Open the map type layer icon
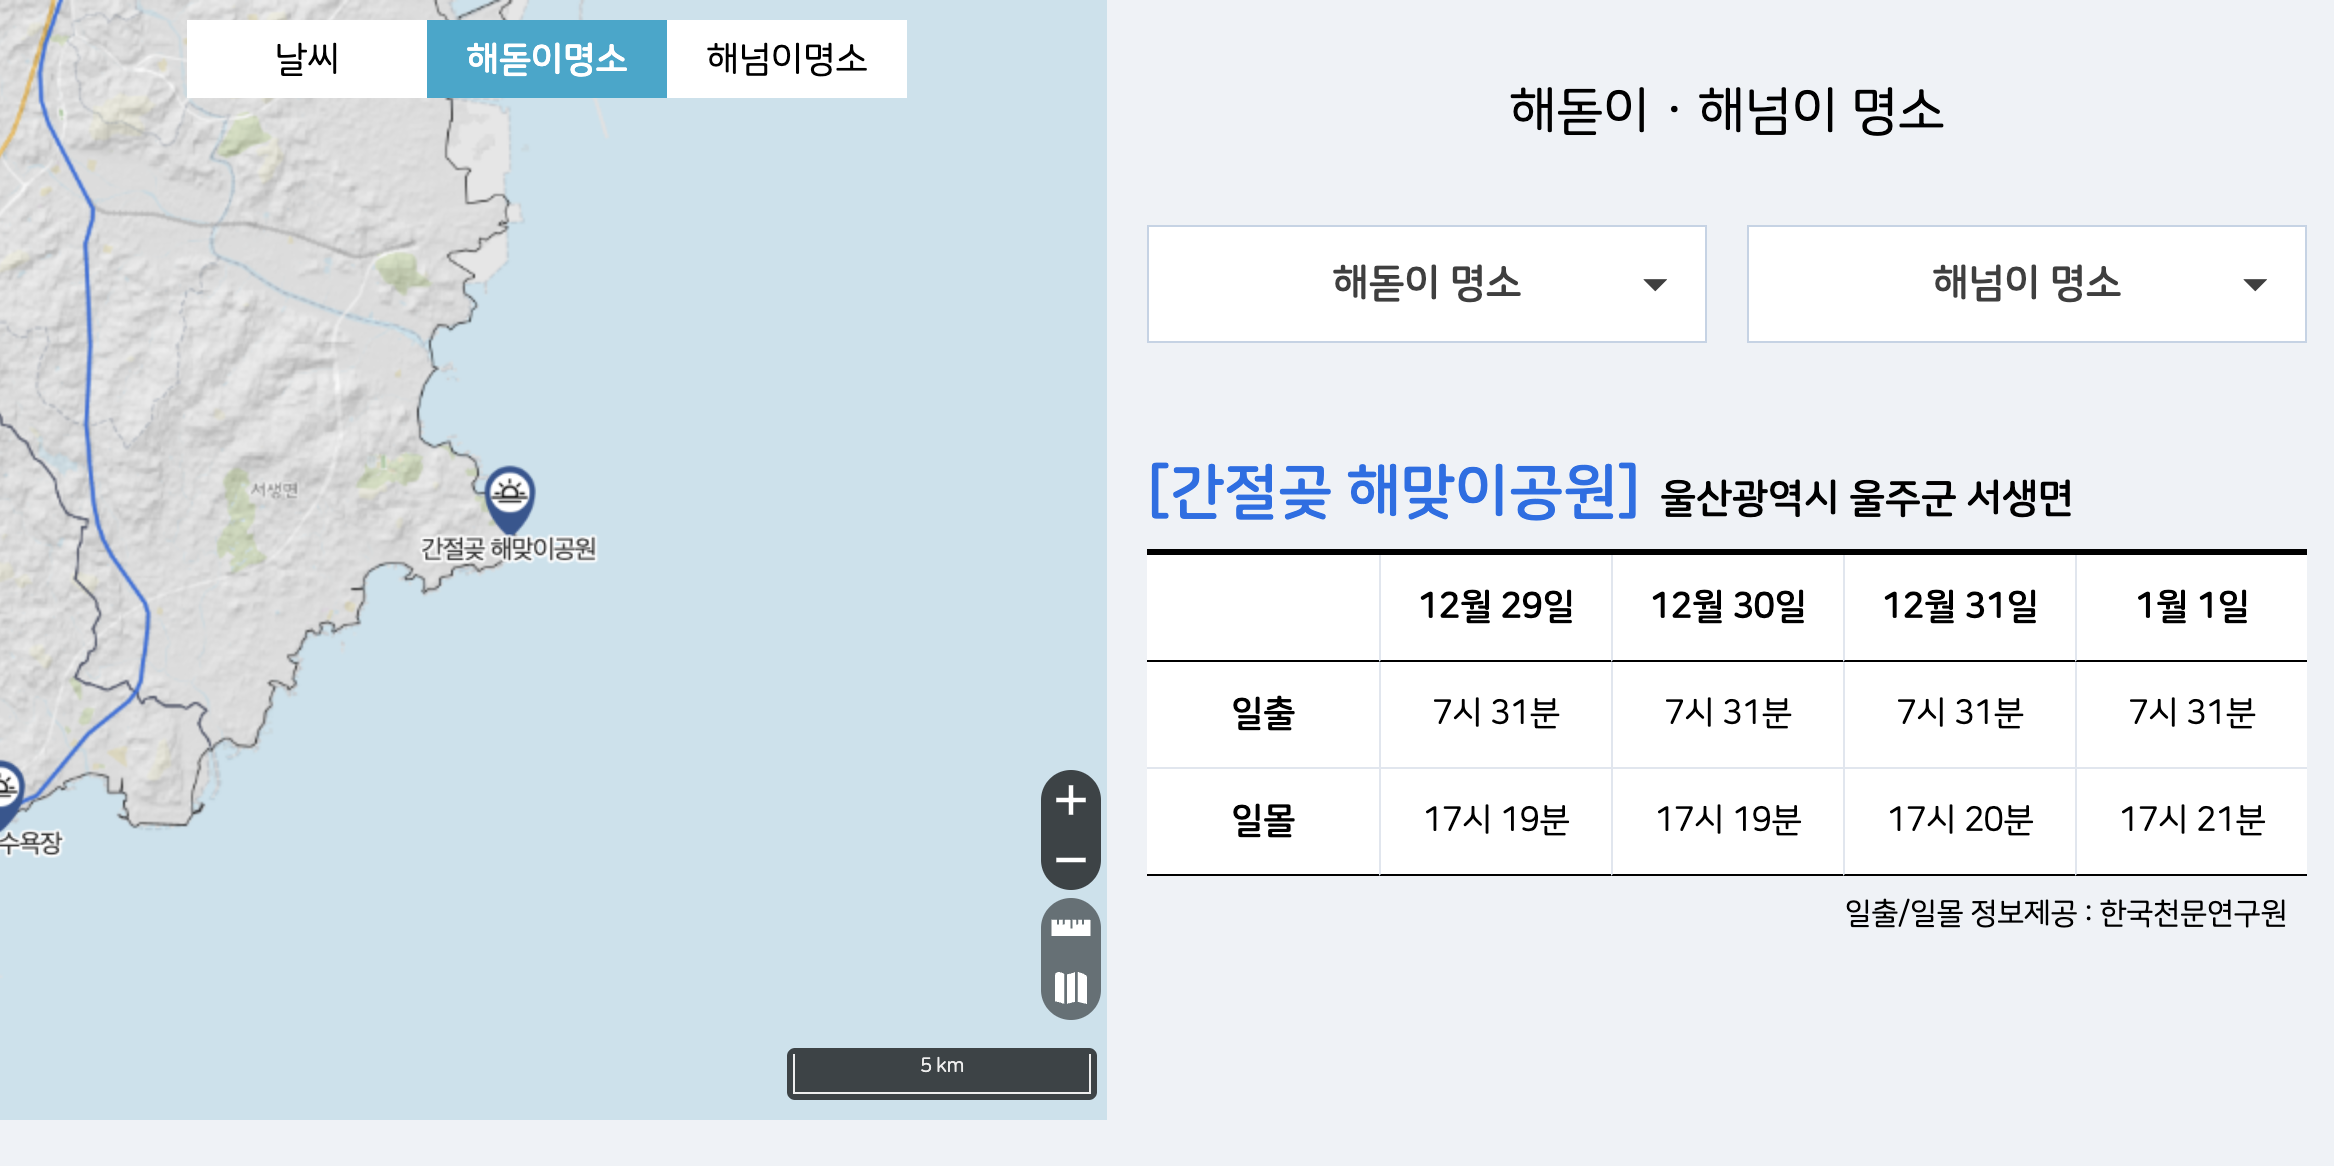2334x1166 pixels. coord(1070,988)
